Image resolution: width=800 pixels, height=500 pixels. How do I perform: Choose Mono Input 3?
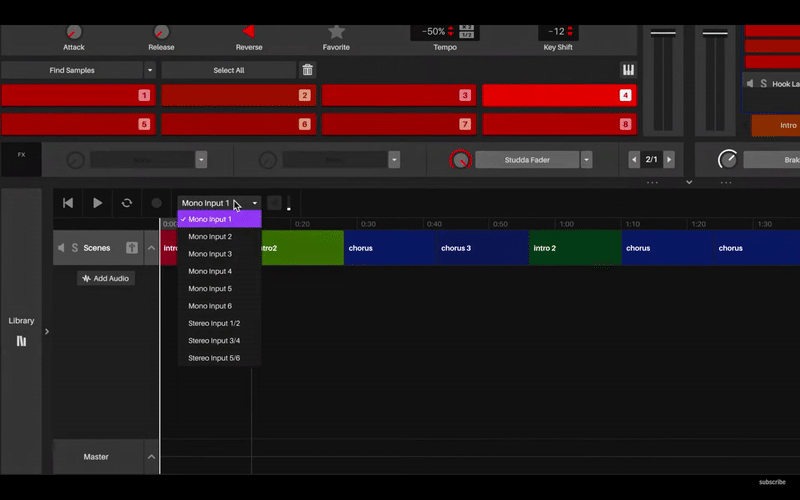219,254
